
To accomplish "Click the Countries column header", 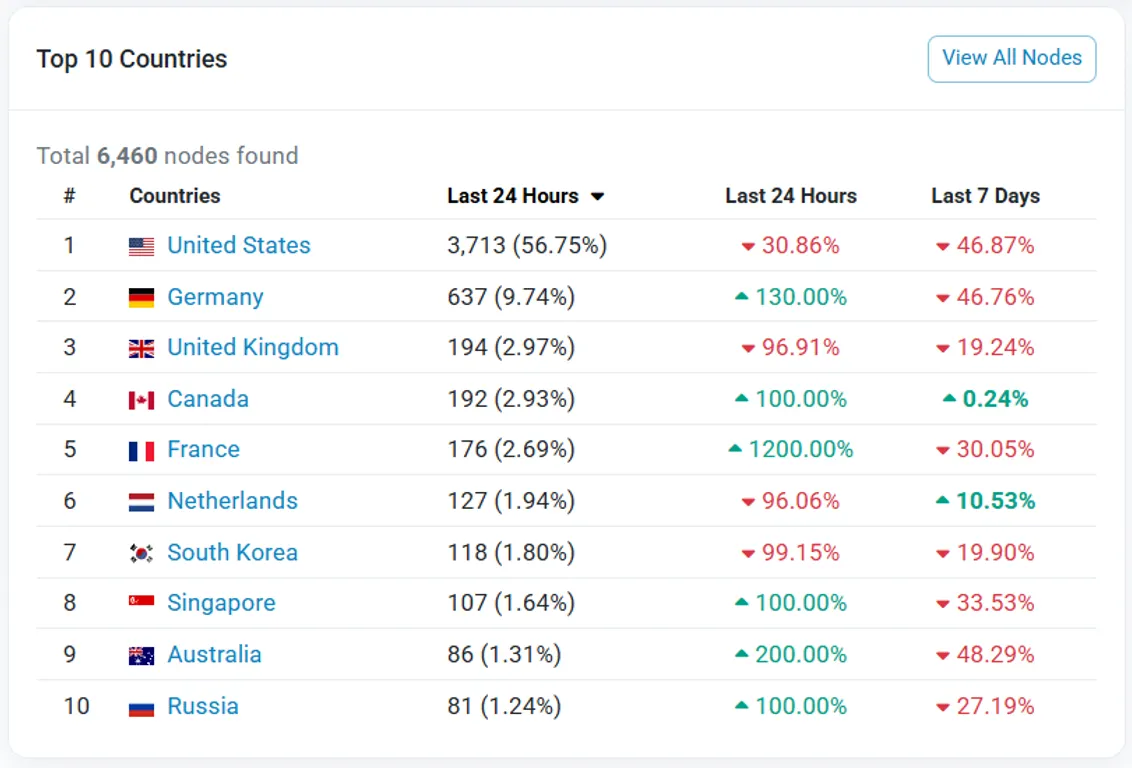I will click(175, 196).
